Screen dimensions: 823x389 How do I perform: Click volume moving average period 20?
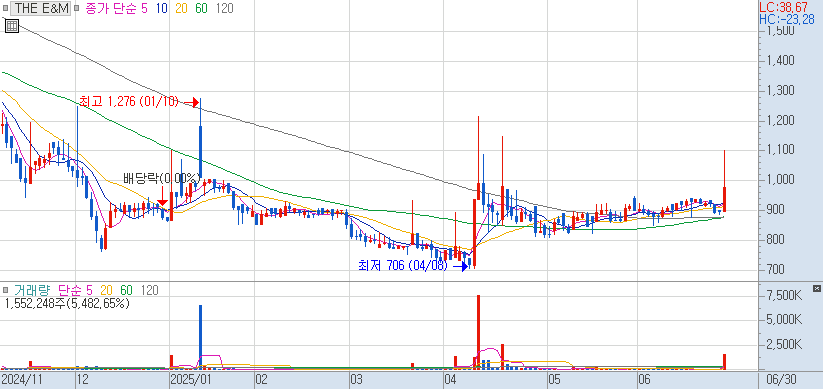(x=107, y=290)
